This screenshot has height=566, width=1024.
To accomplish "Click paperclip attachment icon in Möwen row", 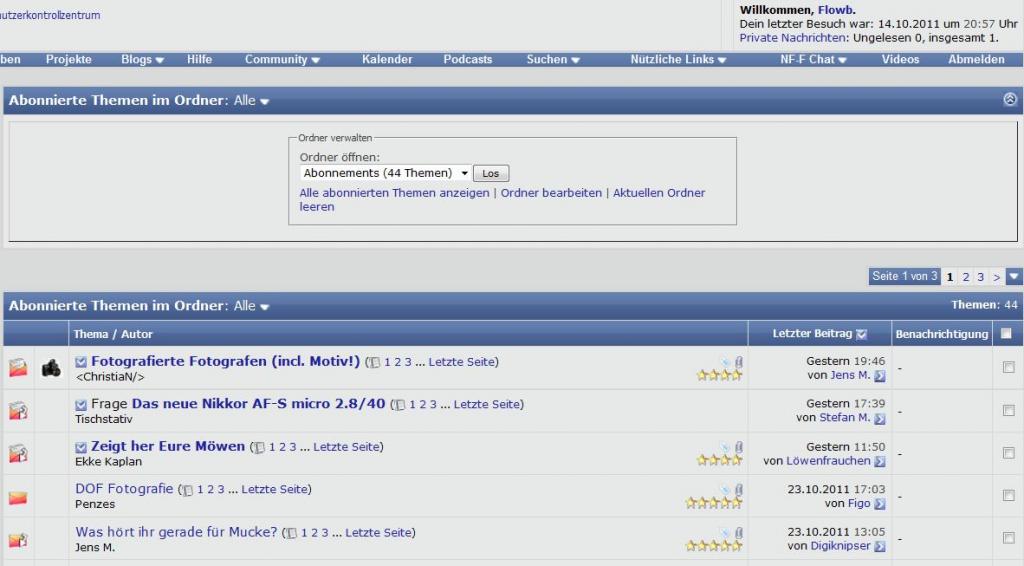I will pos(739,447).
